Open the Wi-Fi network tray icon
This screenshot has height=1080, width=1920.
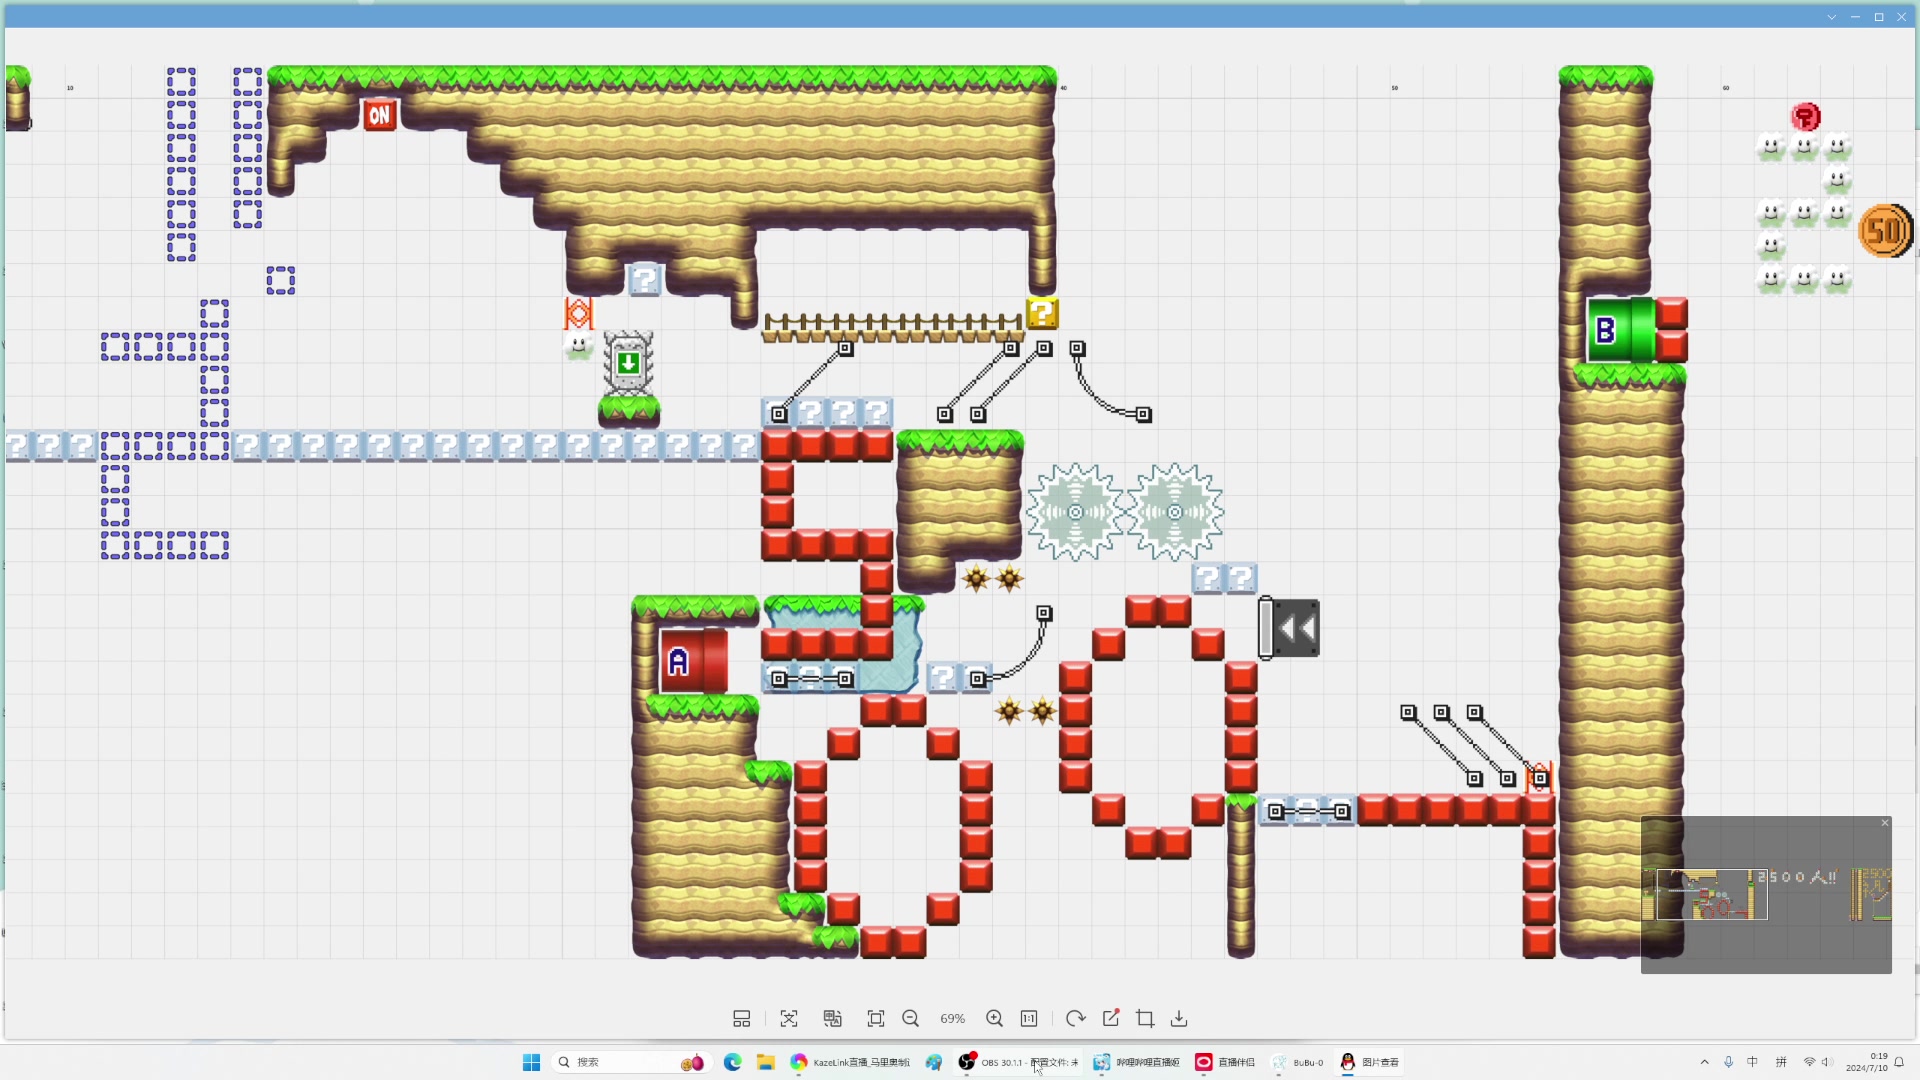click(x=1809, y=1062)
